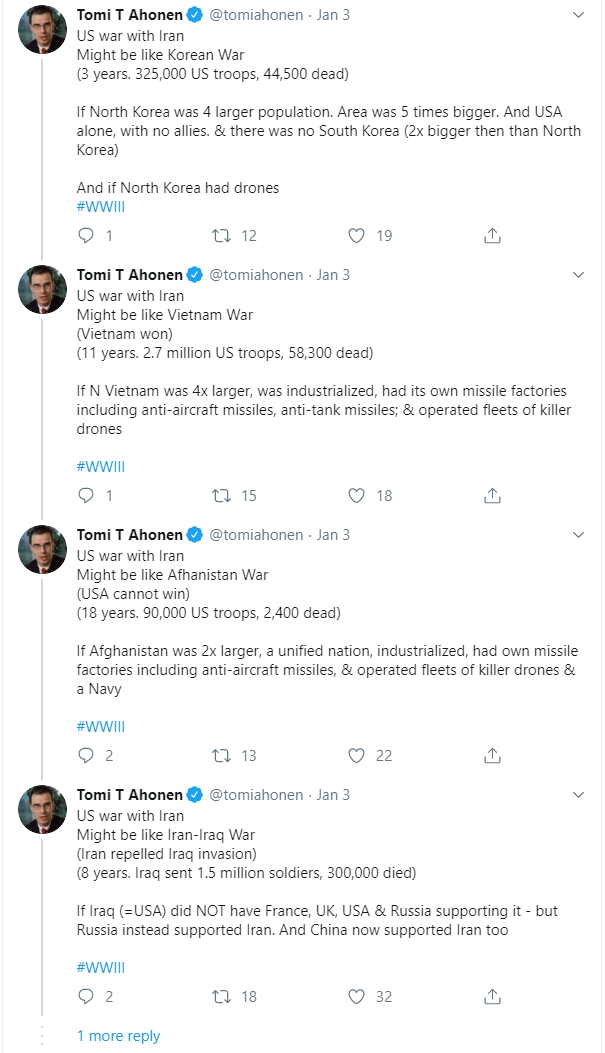Like the Afghanistan War tweet
Screen dimensions: 605x1053
point(357,756)
